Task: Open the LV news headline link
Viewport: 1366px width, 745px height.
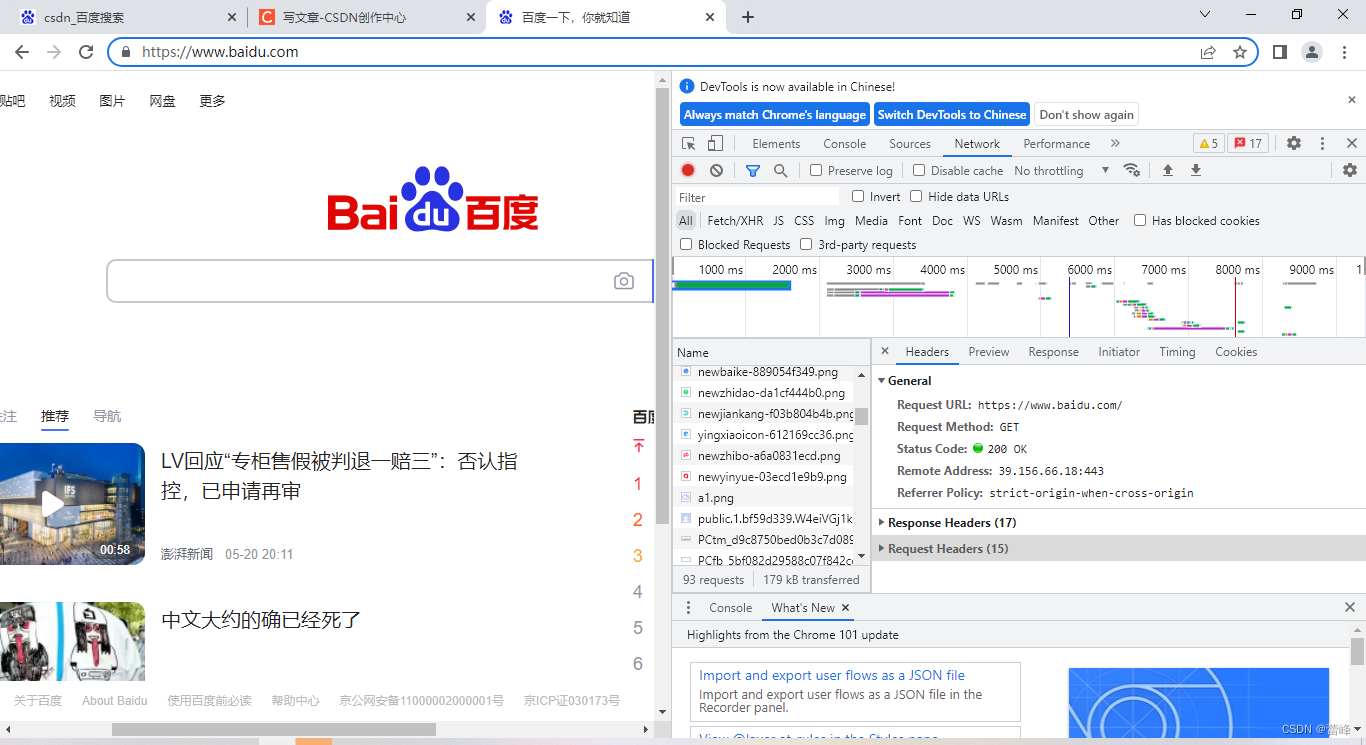Action: (x=339, y=476)
